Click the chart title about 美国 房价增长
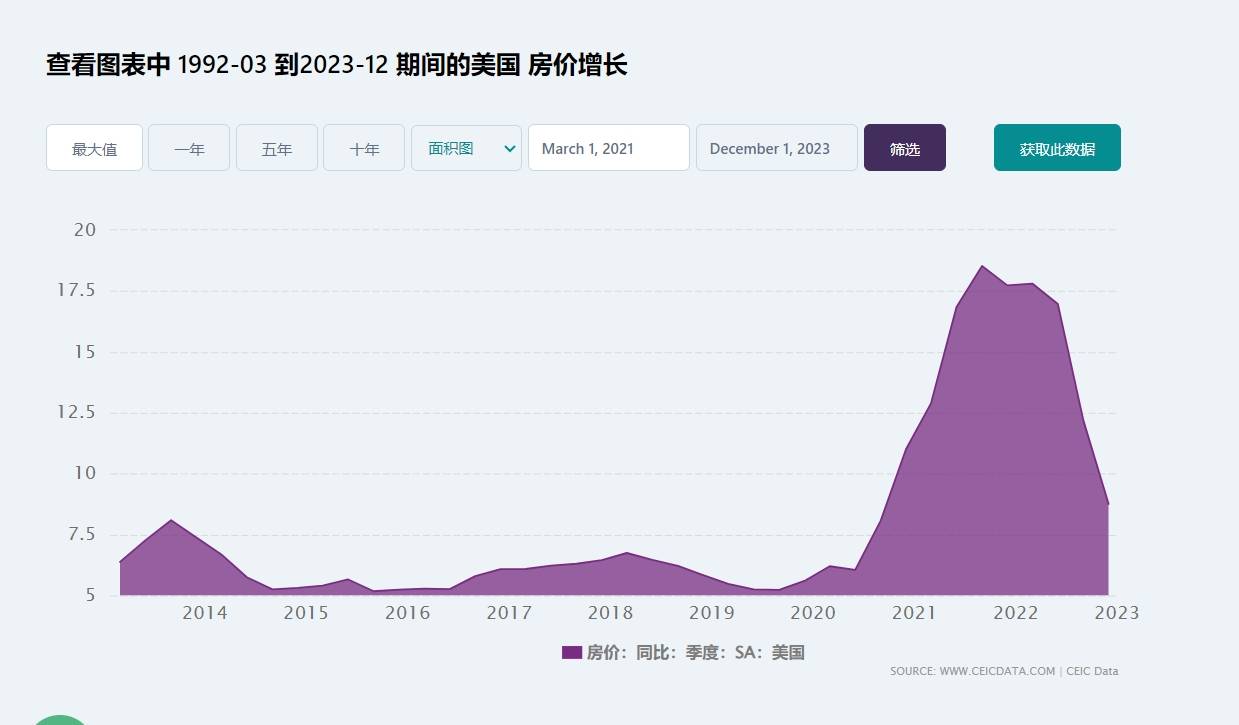1239x725 pixels. [x=336, y=66]
